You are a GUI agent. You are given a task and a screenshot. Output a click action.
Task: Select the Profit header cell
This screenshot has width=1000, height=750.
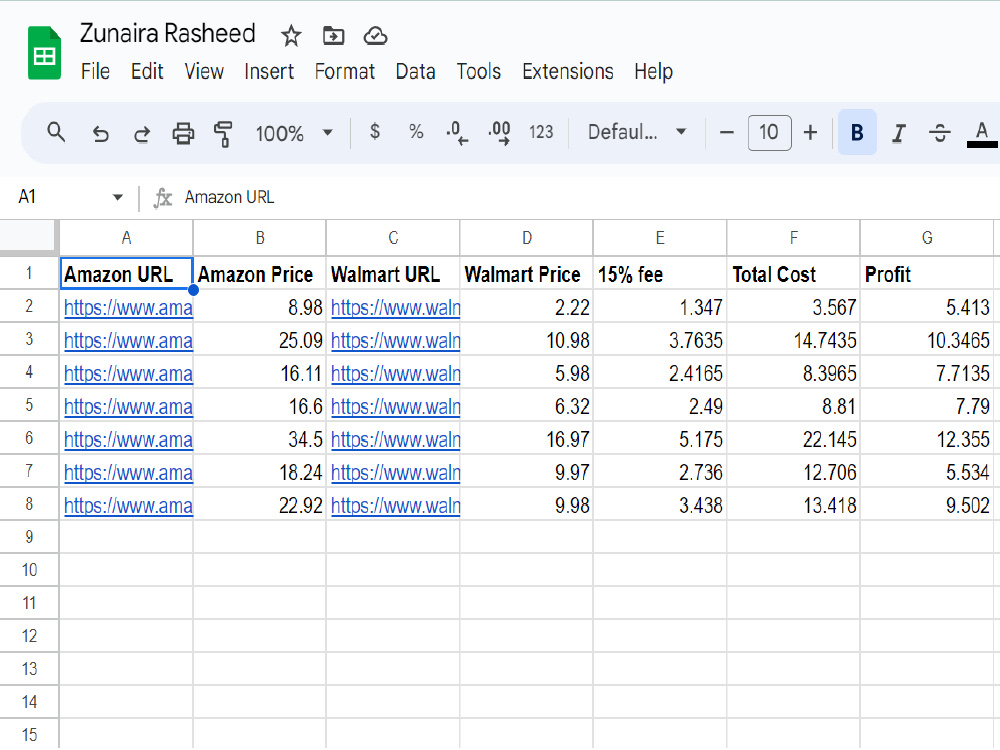coord(927,274)
